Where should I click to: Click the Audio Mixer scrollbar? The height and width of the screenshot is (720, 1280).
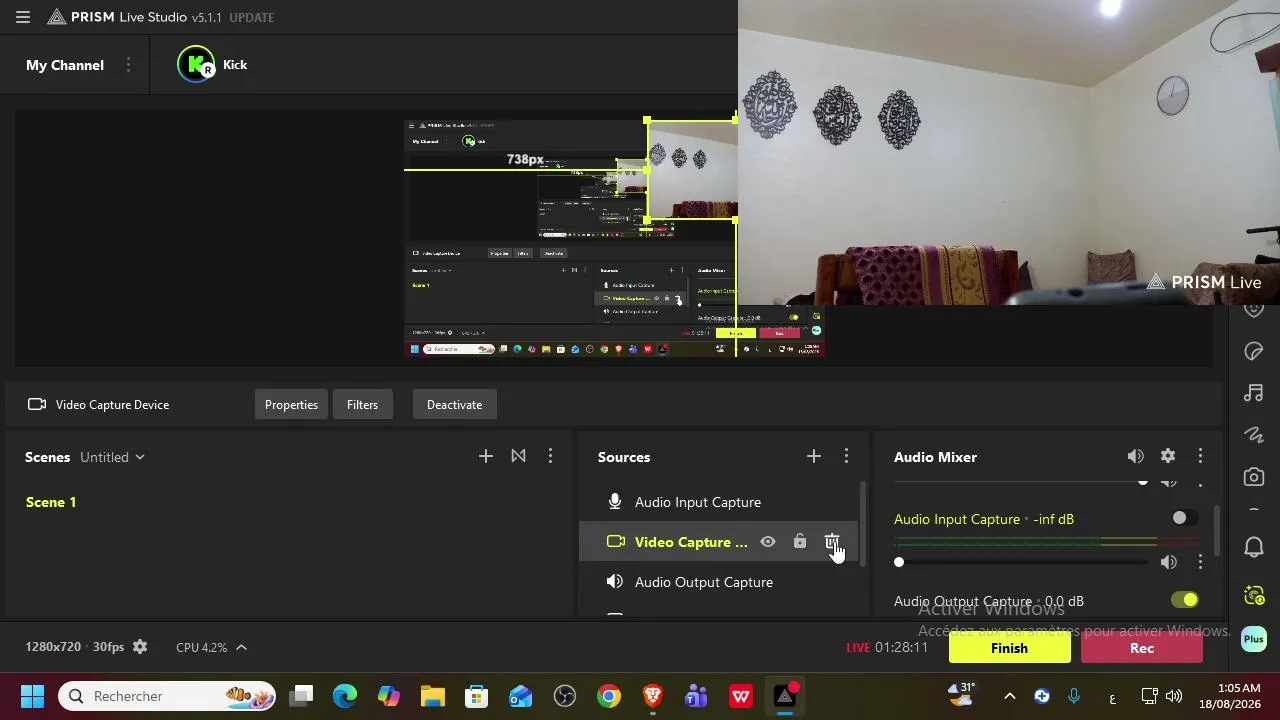[1217, 530]
